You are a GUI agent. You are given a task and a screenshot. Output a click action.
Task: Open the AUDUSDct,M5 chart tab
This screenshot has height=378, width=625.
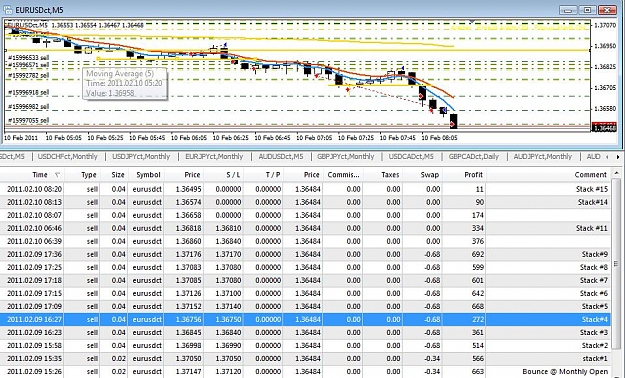pos(281,156)
